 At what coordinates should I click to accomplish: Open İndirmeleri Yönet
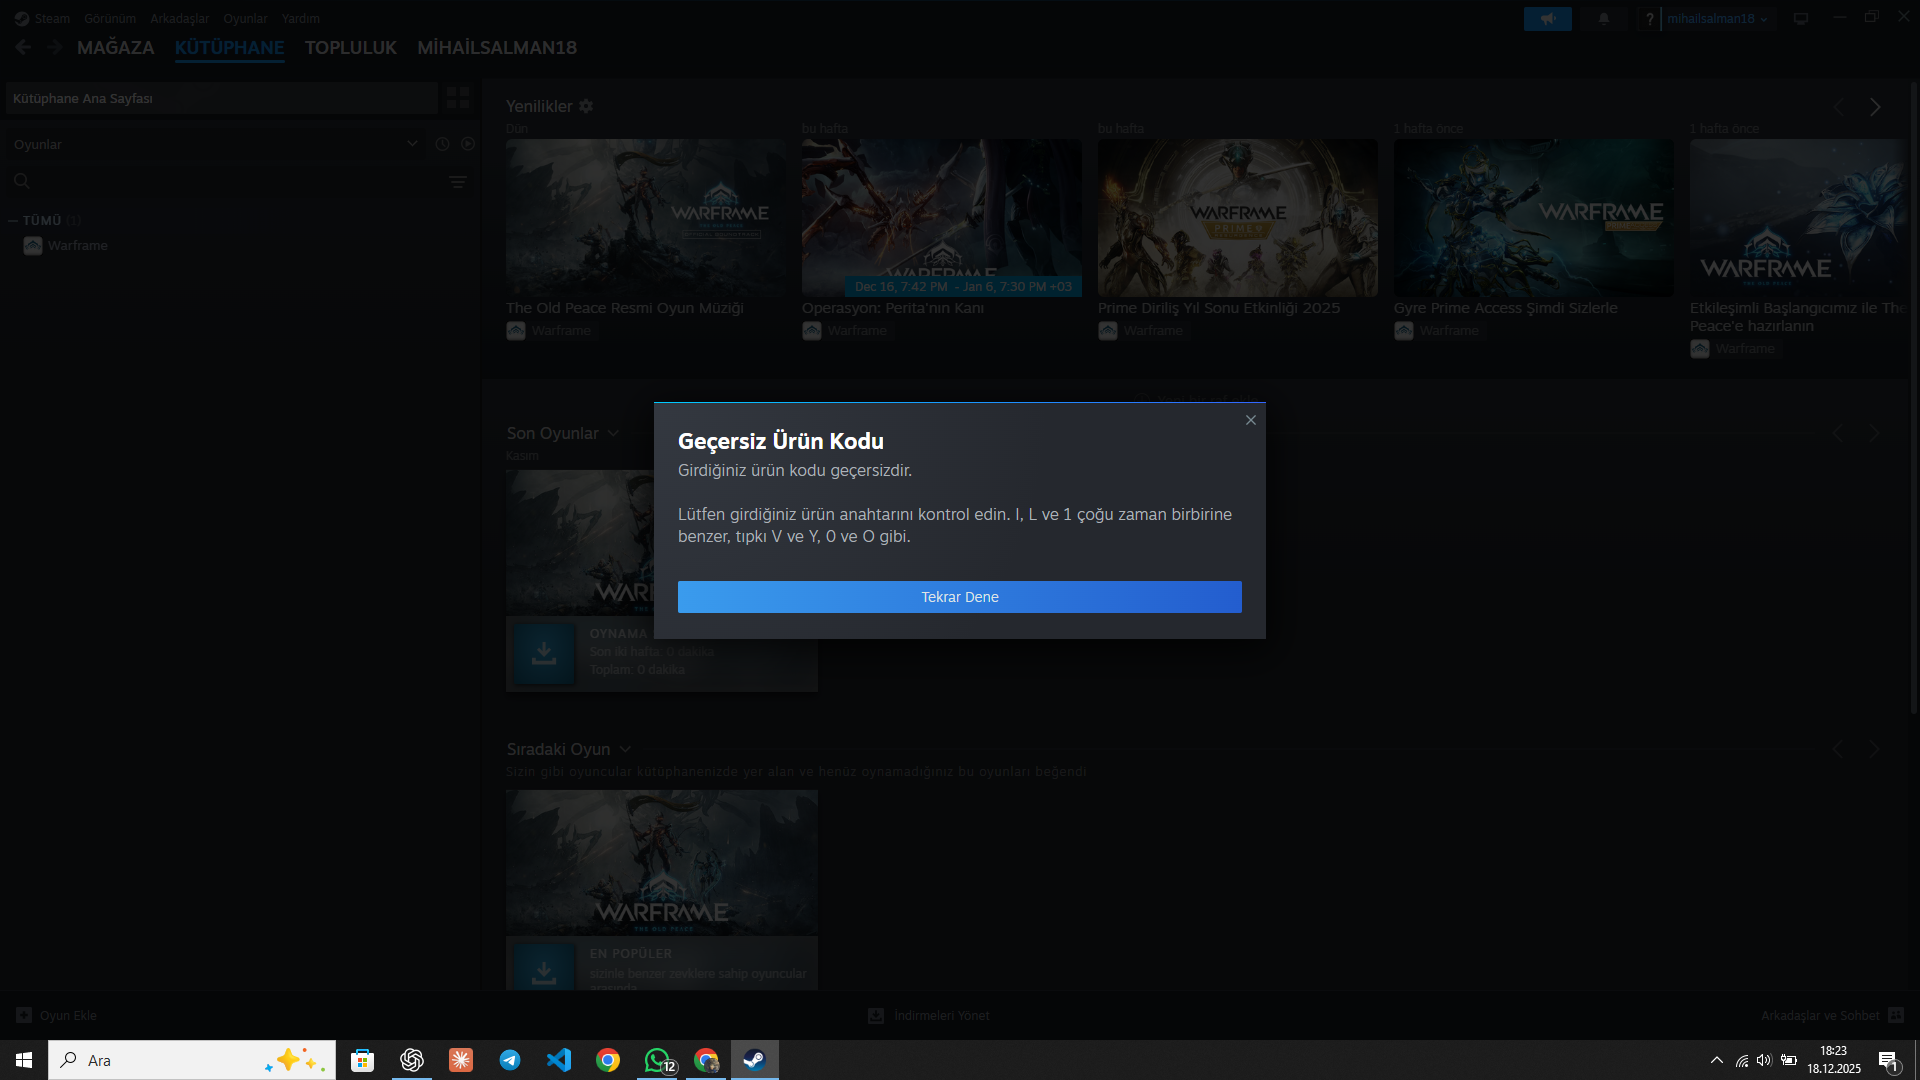pyautogui.click(x=929, y=1015)
